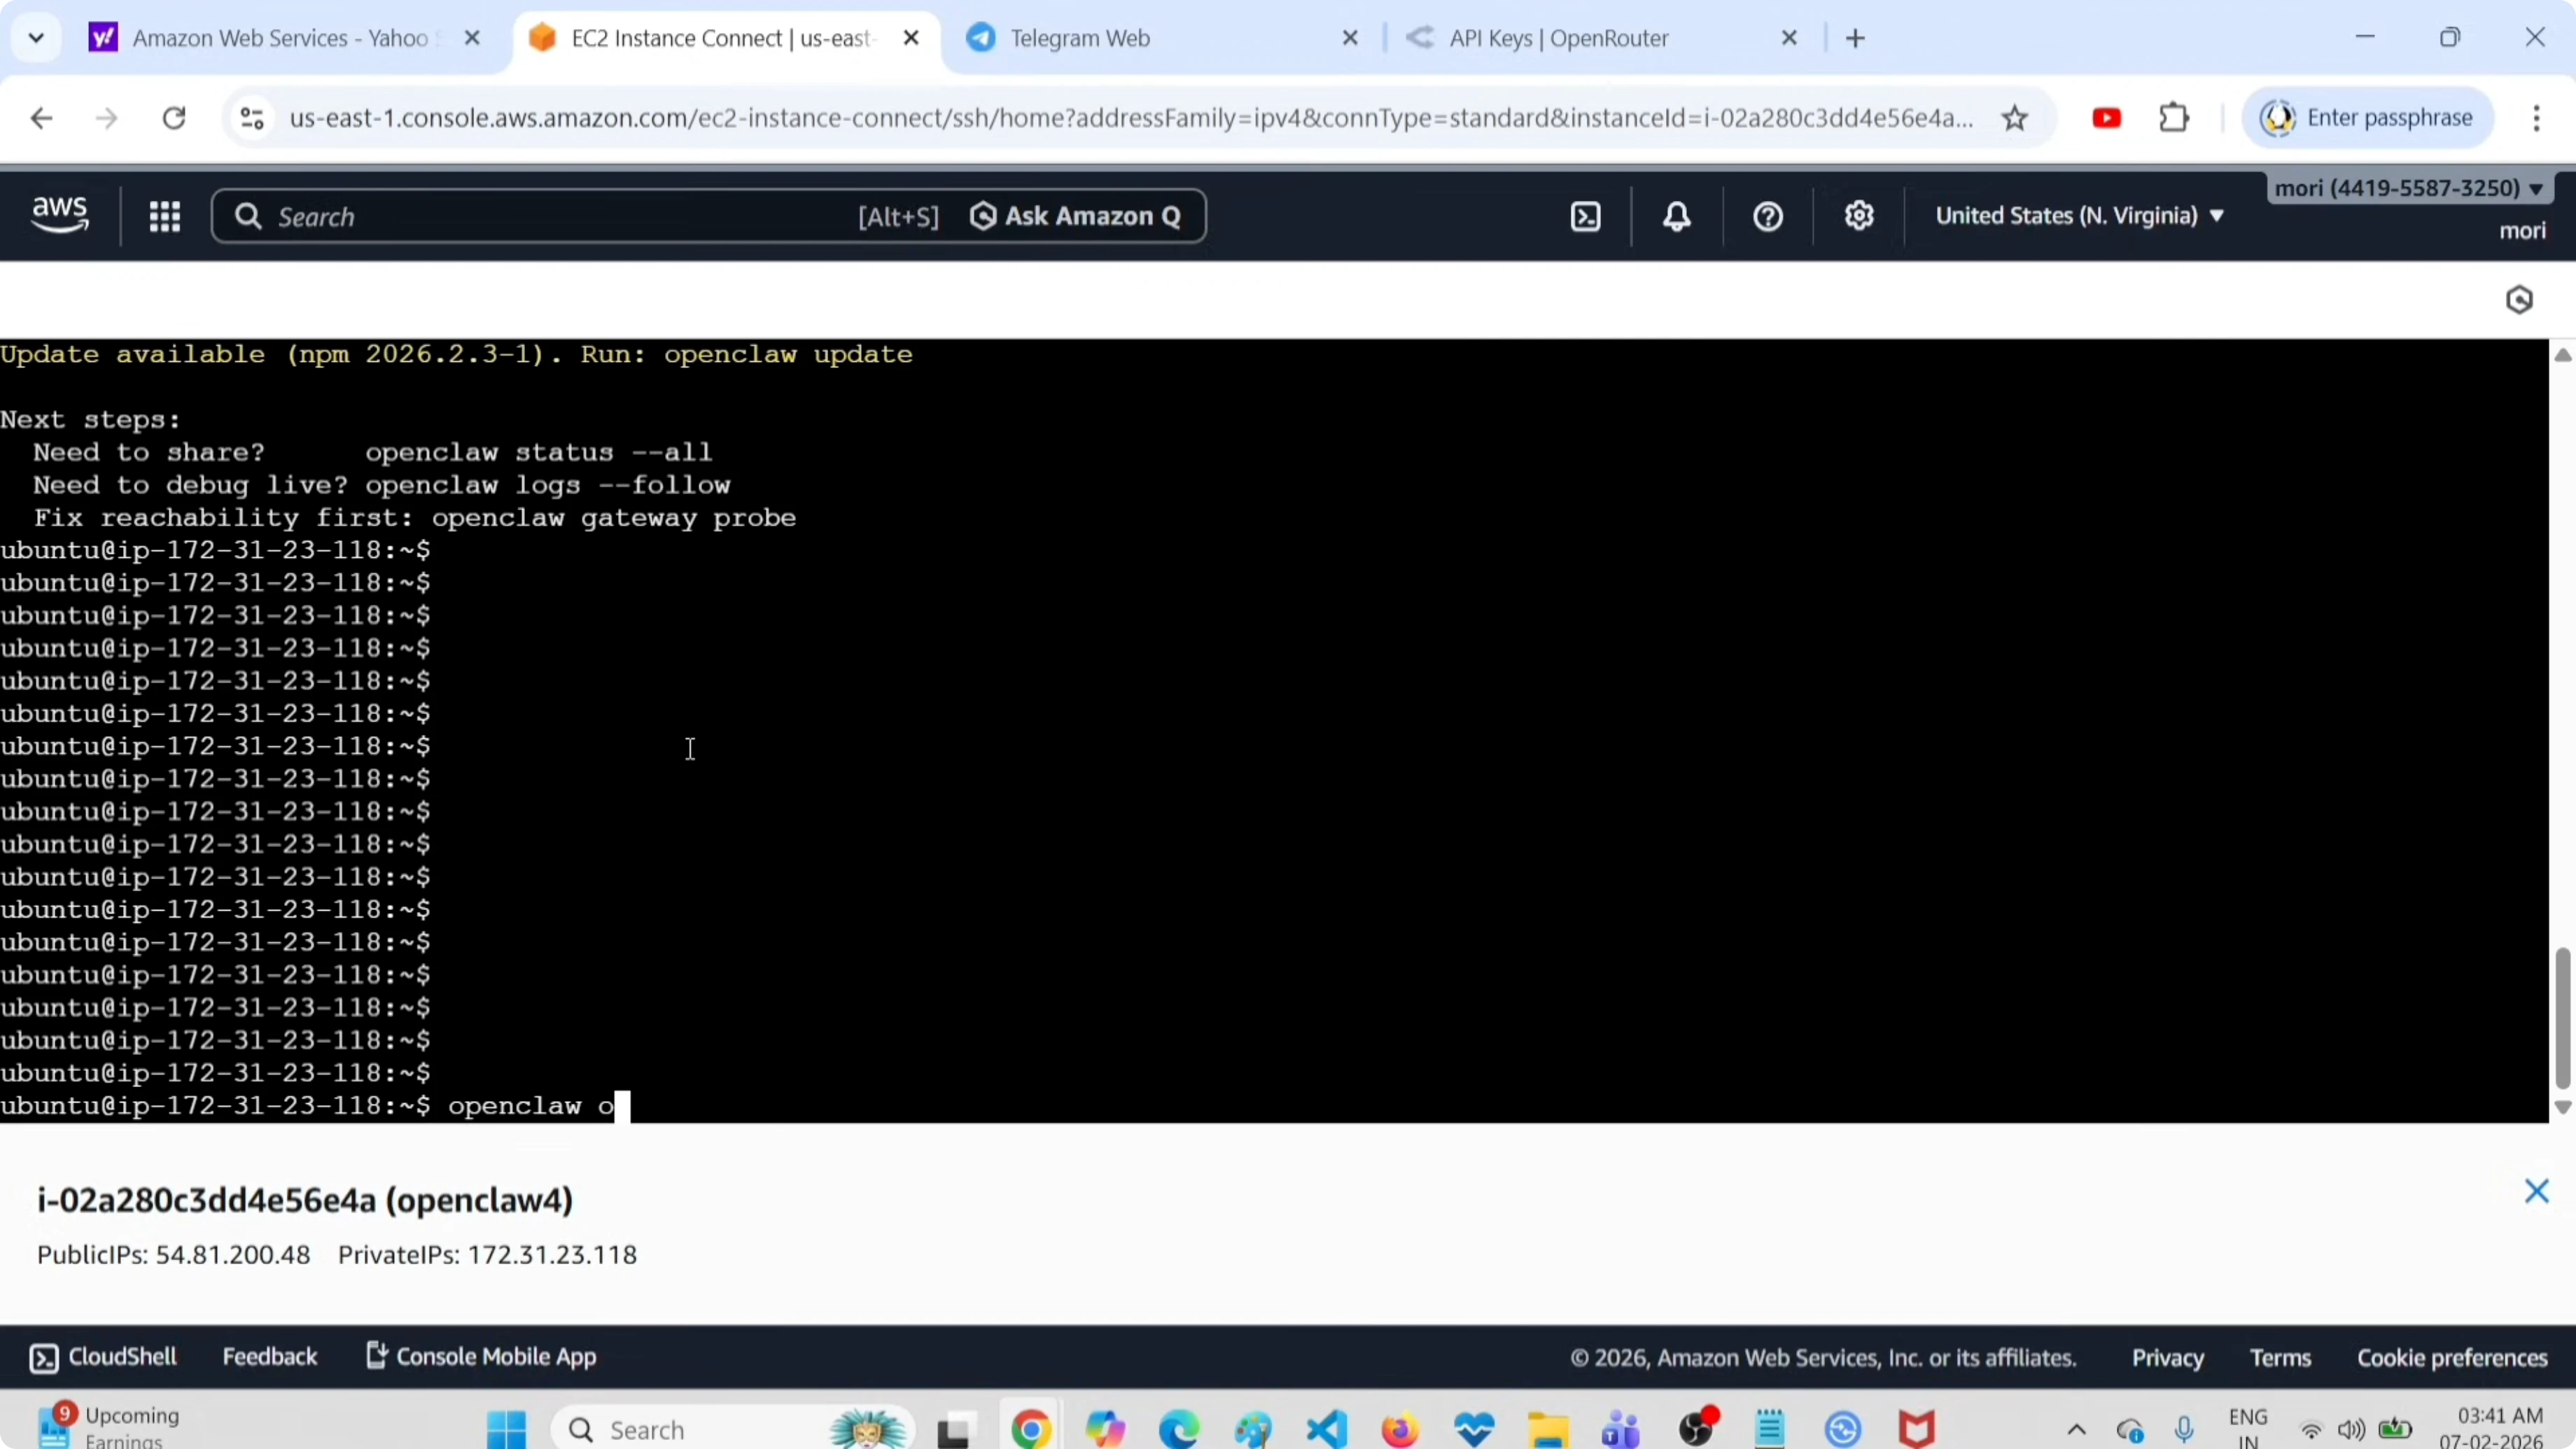Open the AWS help question-mark icon

1767,216
